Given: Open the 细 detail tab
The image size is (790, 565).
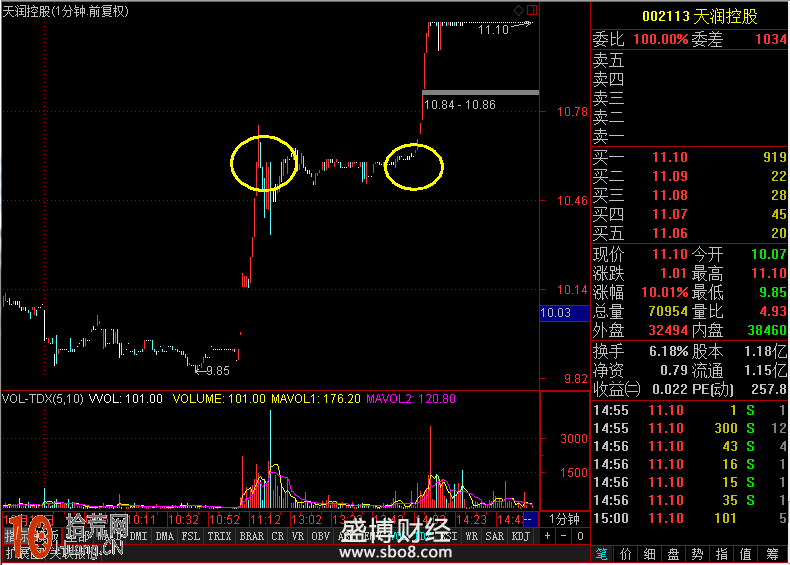Looking at the screenshot, I should (649, 554).
